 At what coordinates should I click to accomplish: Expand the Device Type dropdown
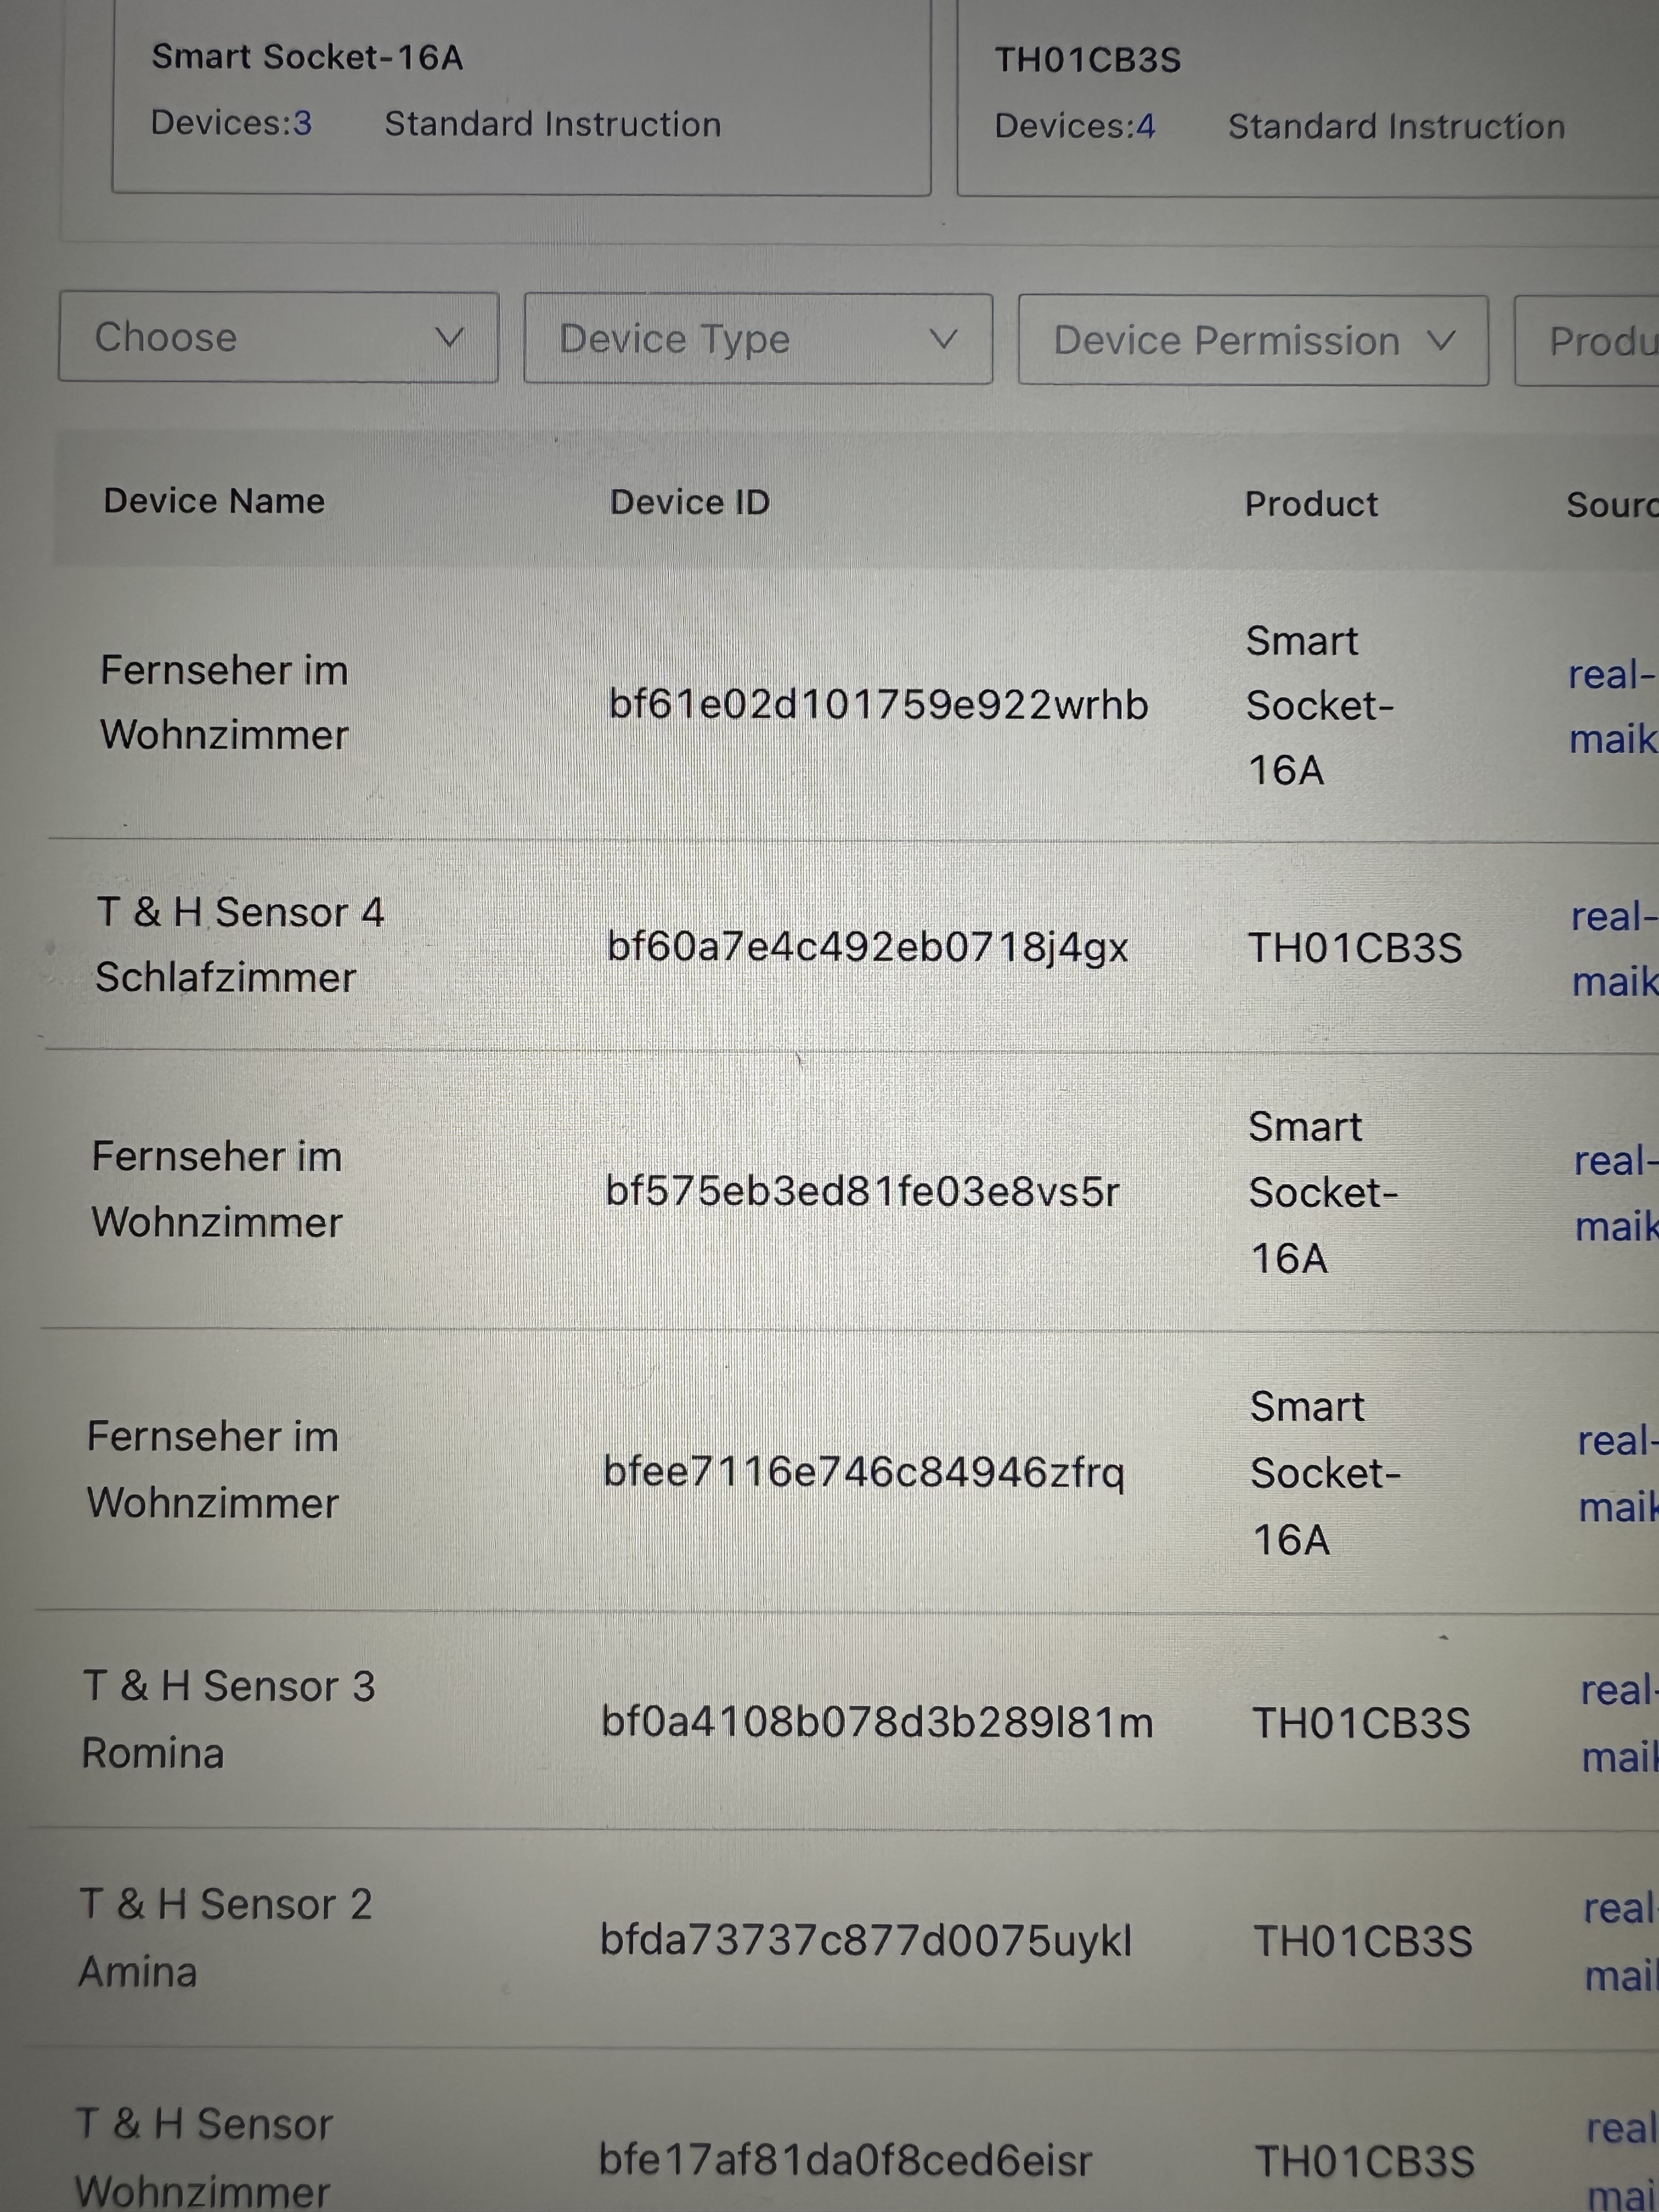pyautogui.click(x=758, y=339)
